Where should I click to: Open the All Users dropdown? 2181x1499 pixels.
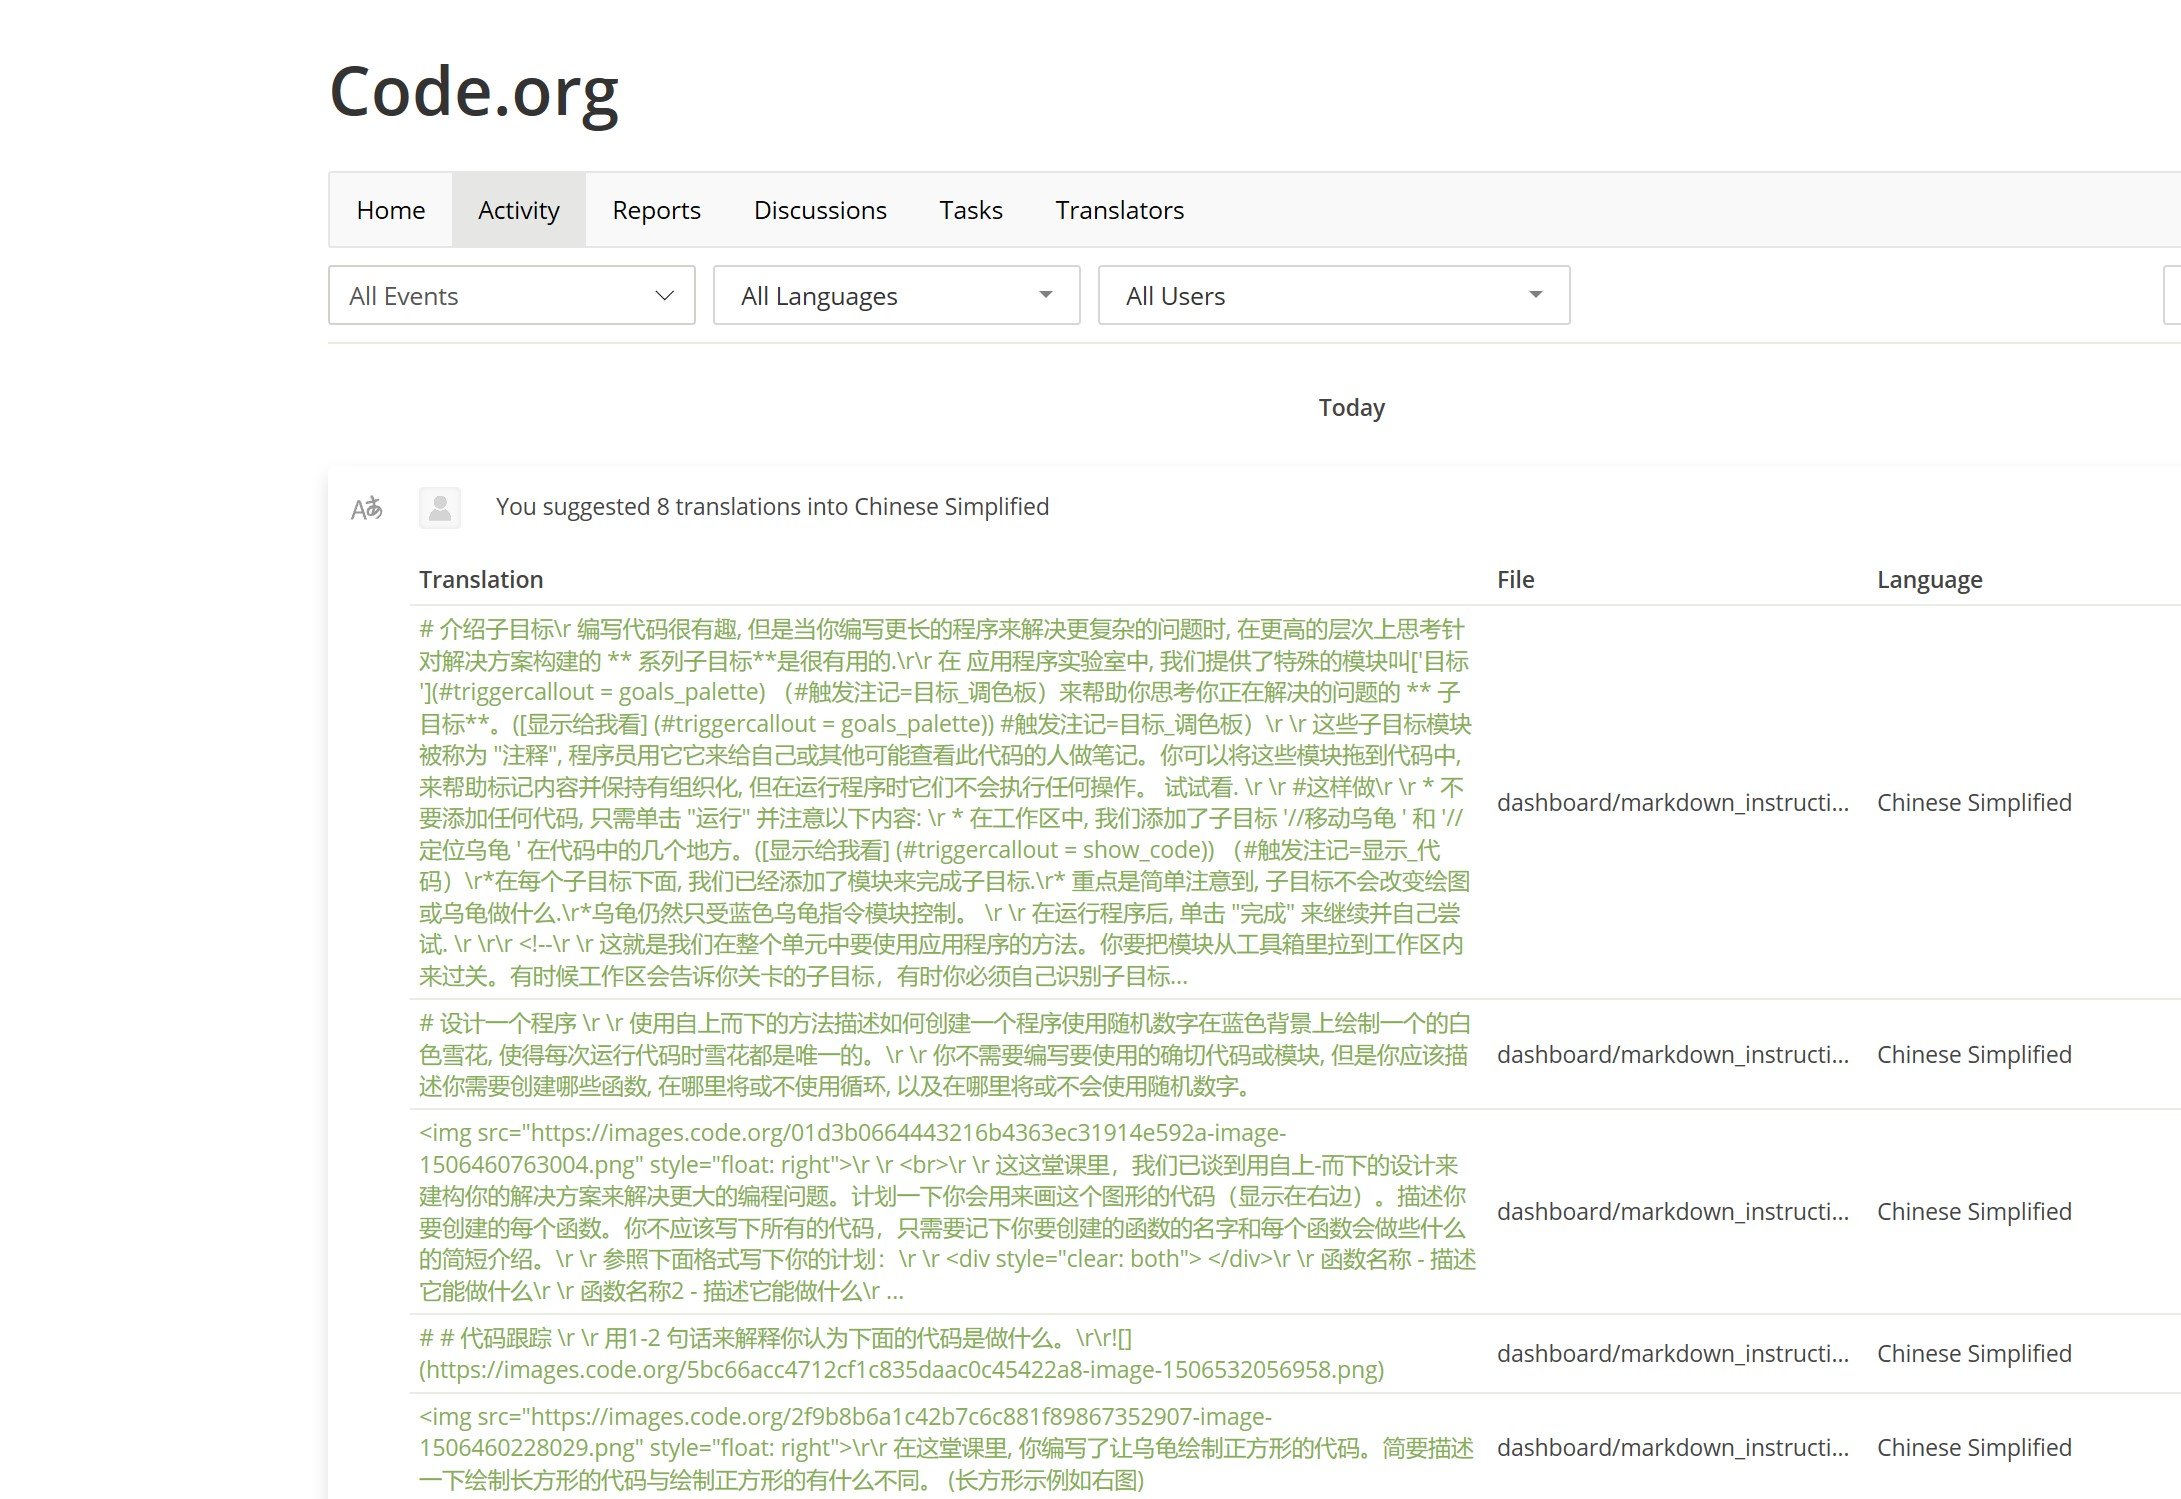point(1333,296)
